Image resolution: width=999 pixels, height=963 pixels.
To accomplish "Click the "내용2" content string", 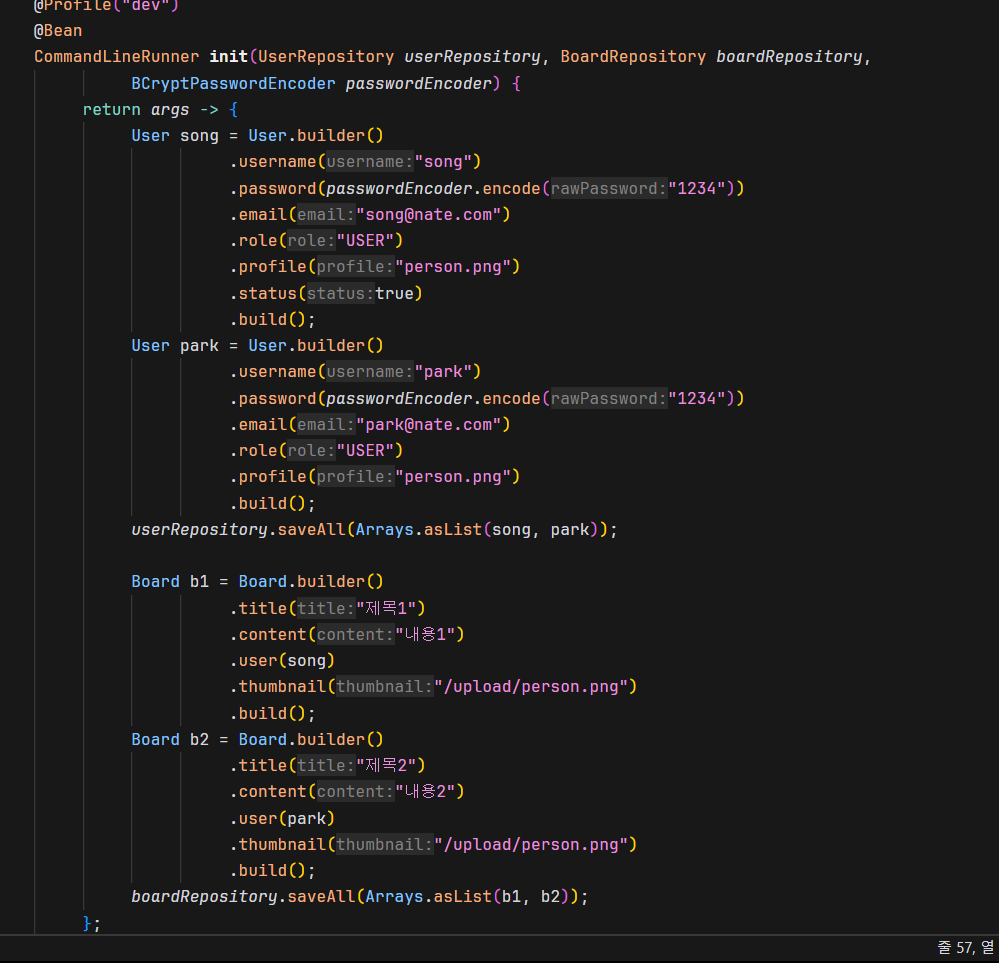I will (425, 792).
